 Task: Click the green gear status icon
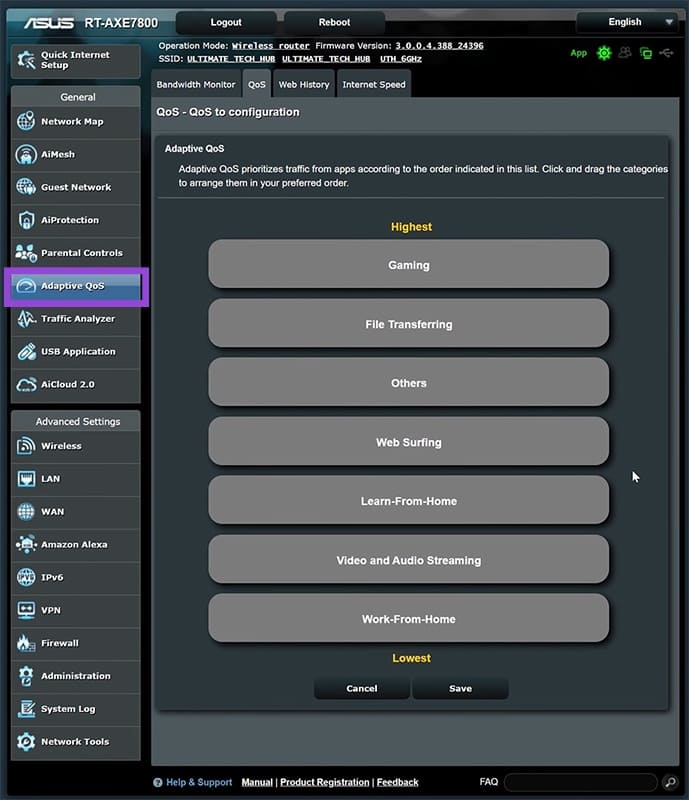pyautogui.click(x=604, y=53)
